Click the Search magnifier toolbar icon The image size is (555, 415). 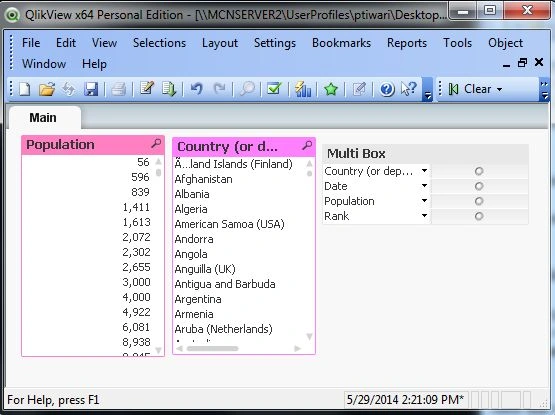point(247,89)
